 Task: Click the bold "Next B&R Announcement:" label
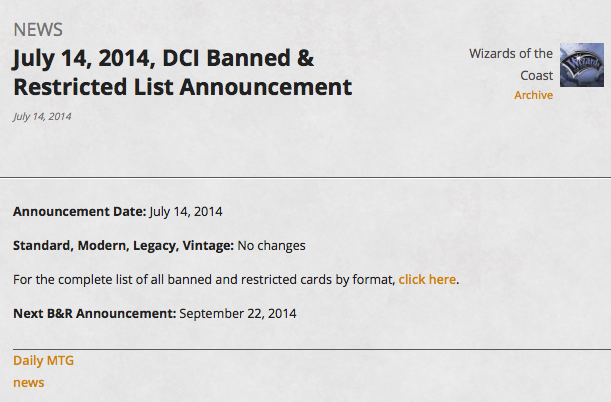[x=95, y=314]
